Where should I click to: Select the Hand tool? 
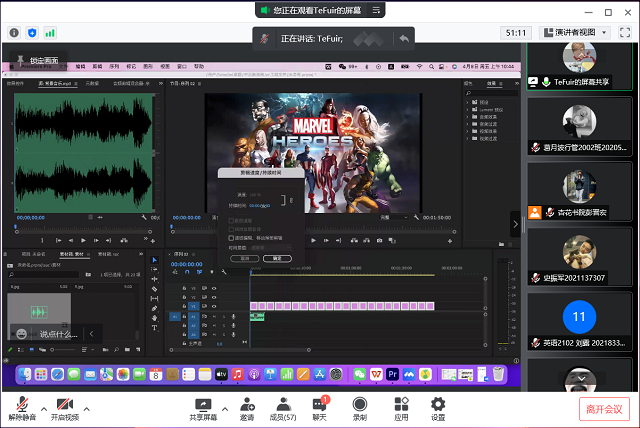tap(154, 318)
